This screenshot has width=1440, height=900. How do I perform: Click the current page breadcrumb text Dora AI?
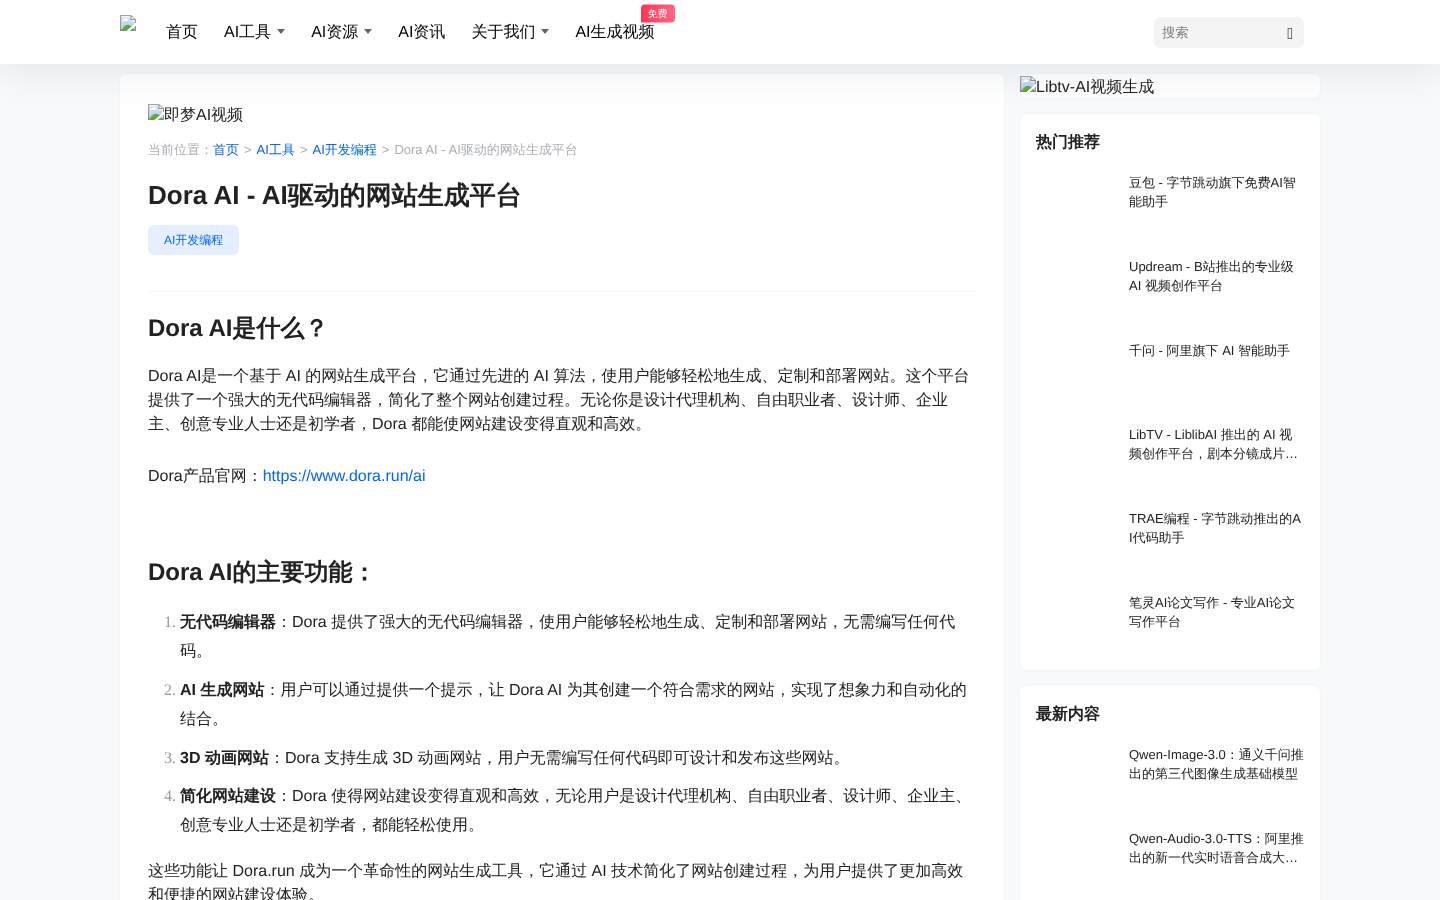(x=486, y=150)
